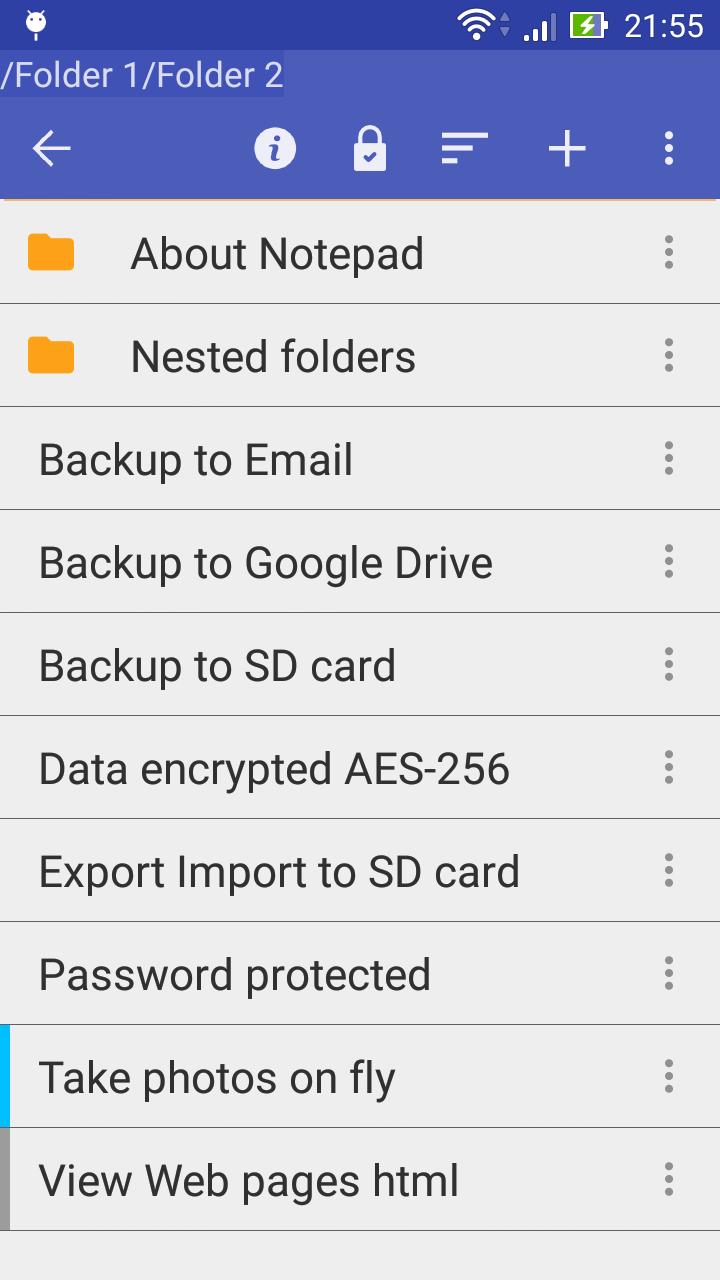Open the toolbar overflow menu
This screenshot has height=1280, width=720.
[669, 149]
